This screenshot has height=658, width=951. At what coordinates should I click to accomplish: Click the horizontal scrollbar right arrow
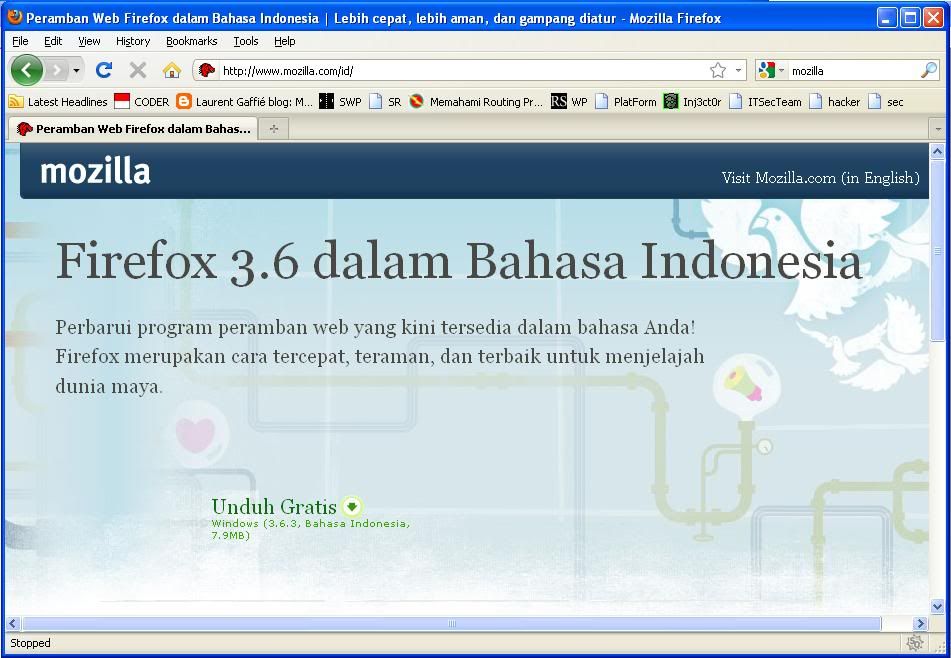tap(921, 623)
